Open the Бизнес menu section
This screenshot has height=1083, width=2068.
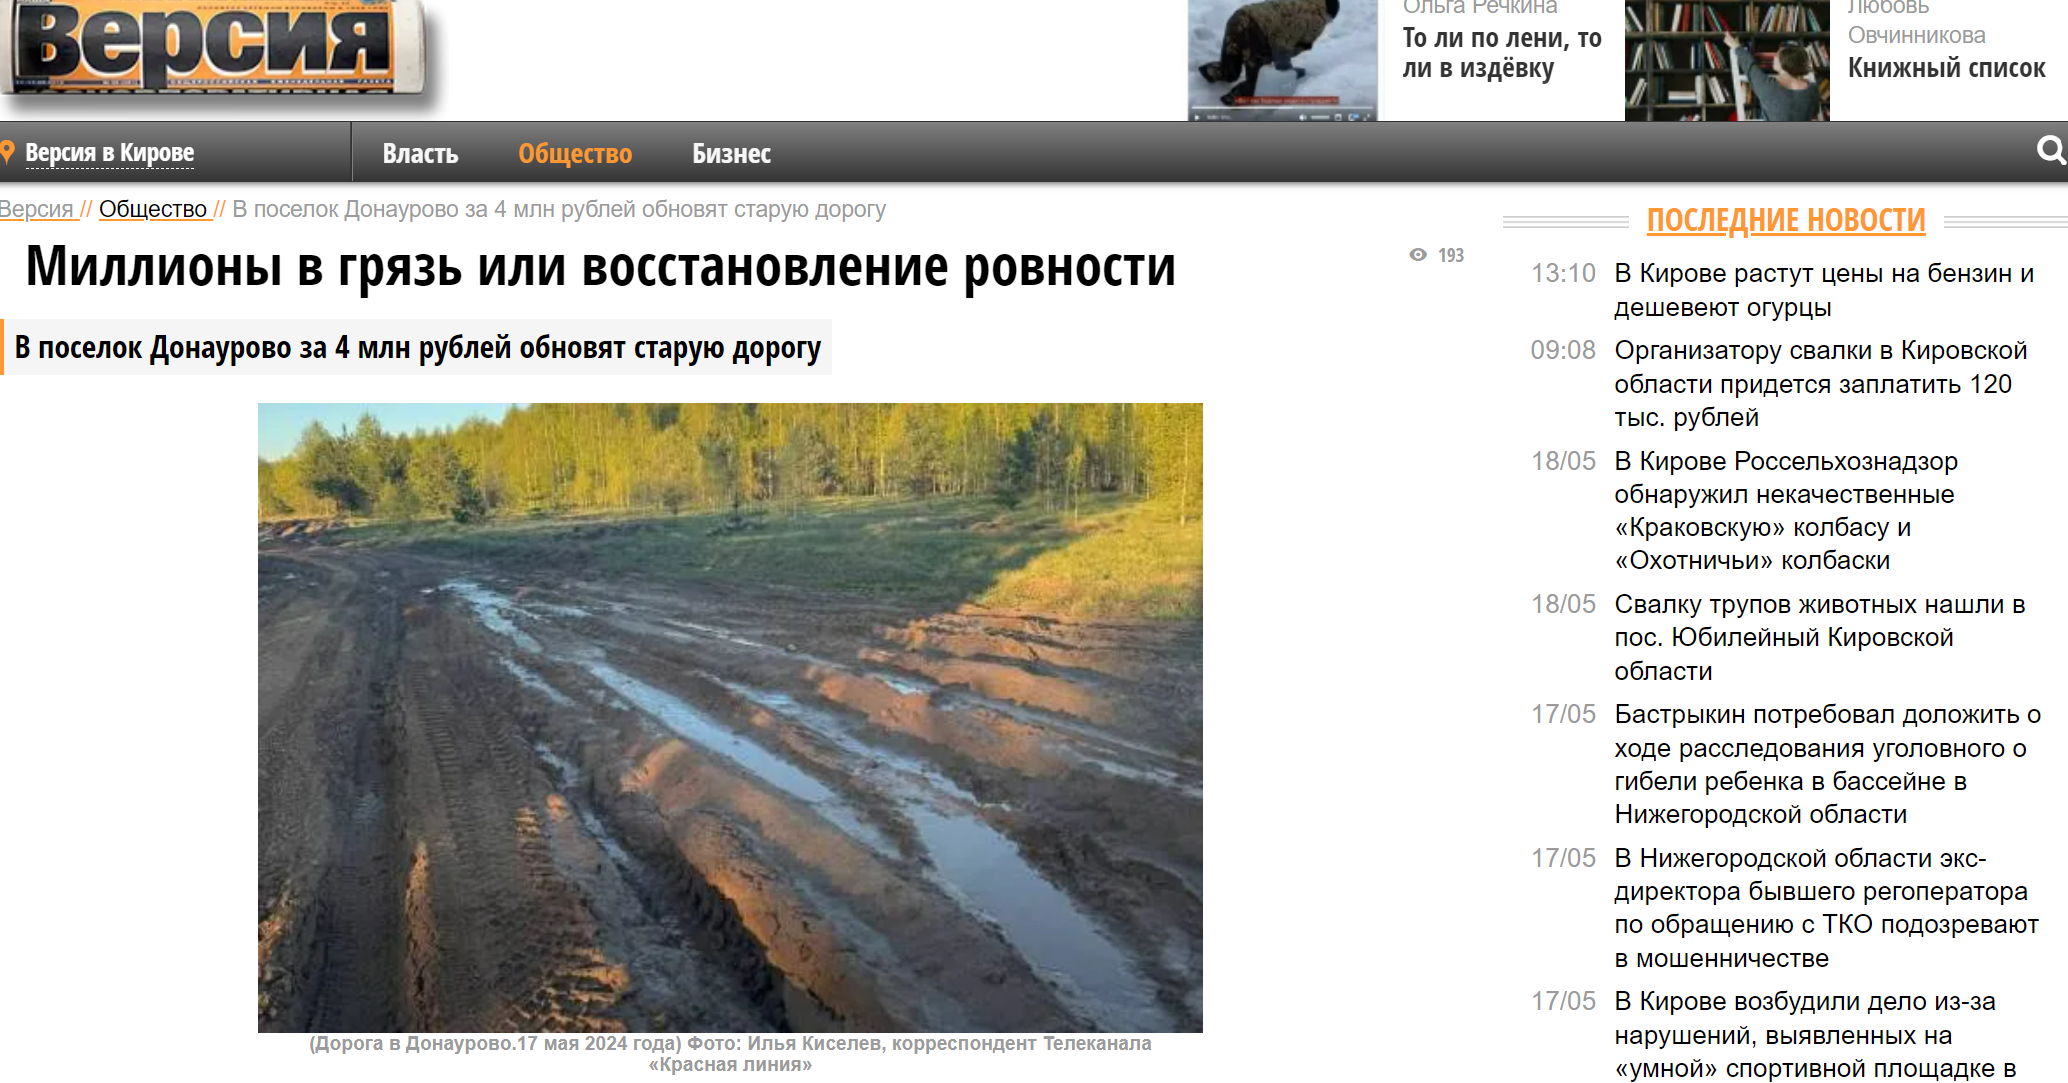pos(731,154)
